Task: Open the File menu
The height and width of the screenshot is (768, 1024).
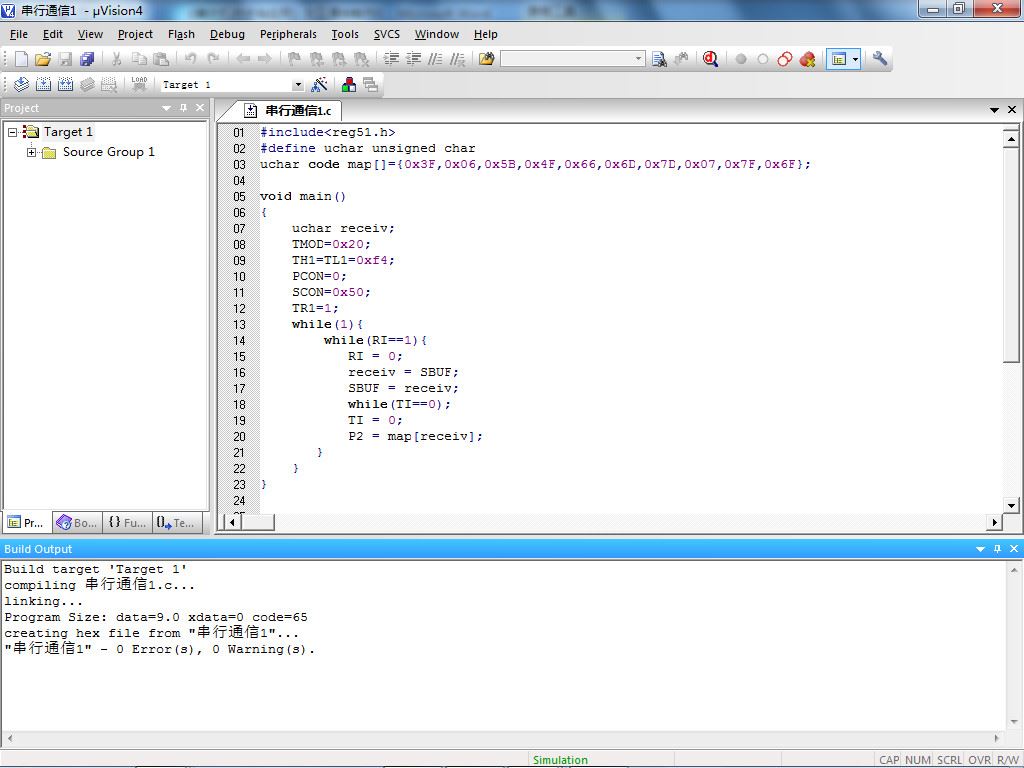Action: tap(19, 34)
